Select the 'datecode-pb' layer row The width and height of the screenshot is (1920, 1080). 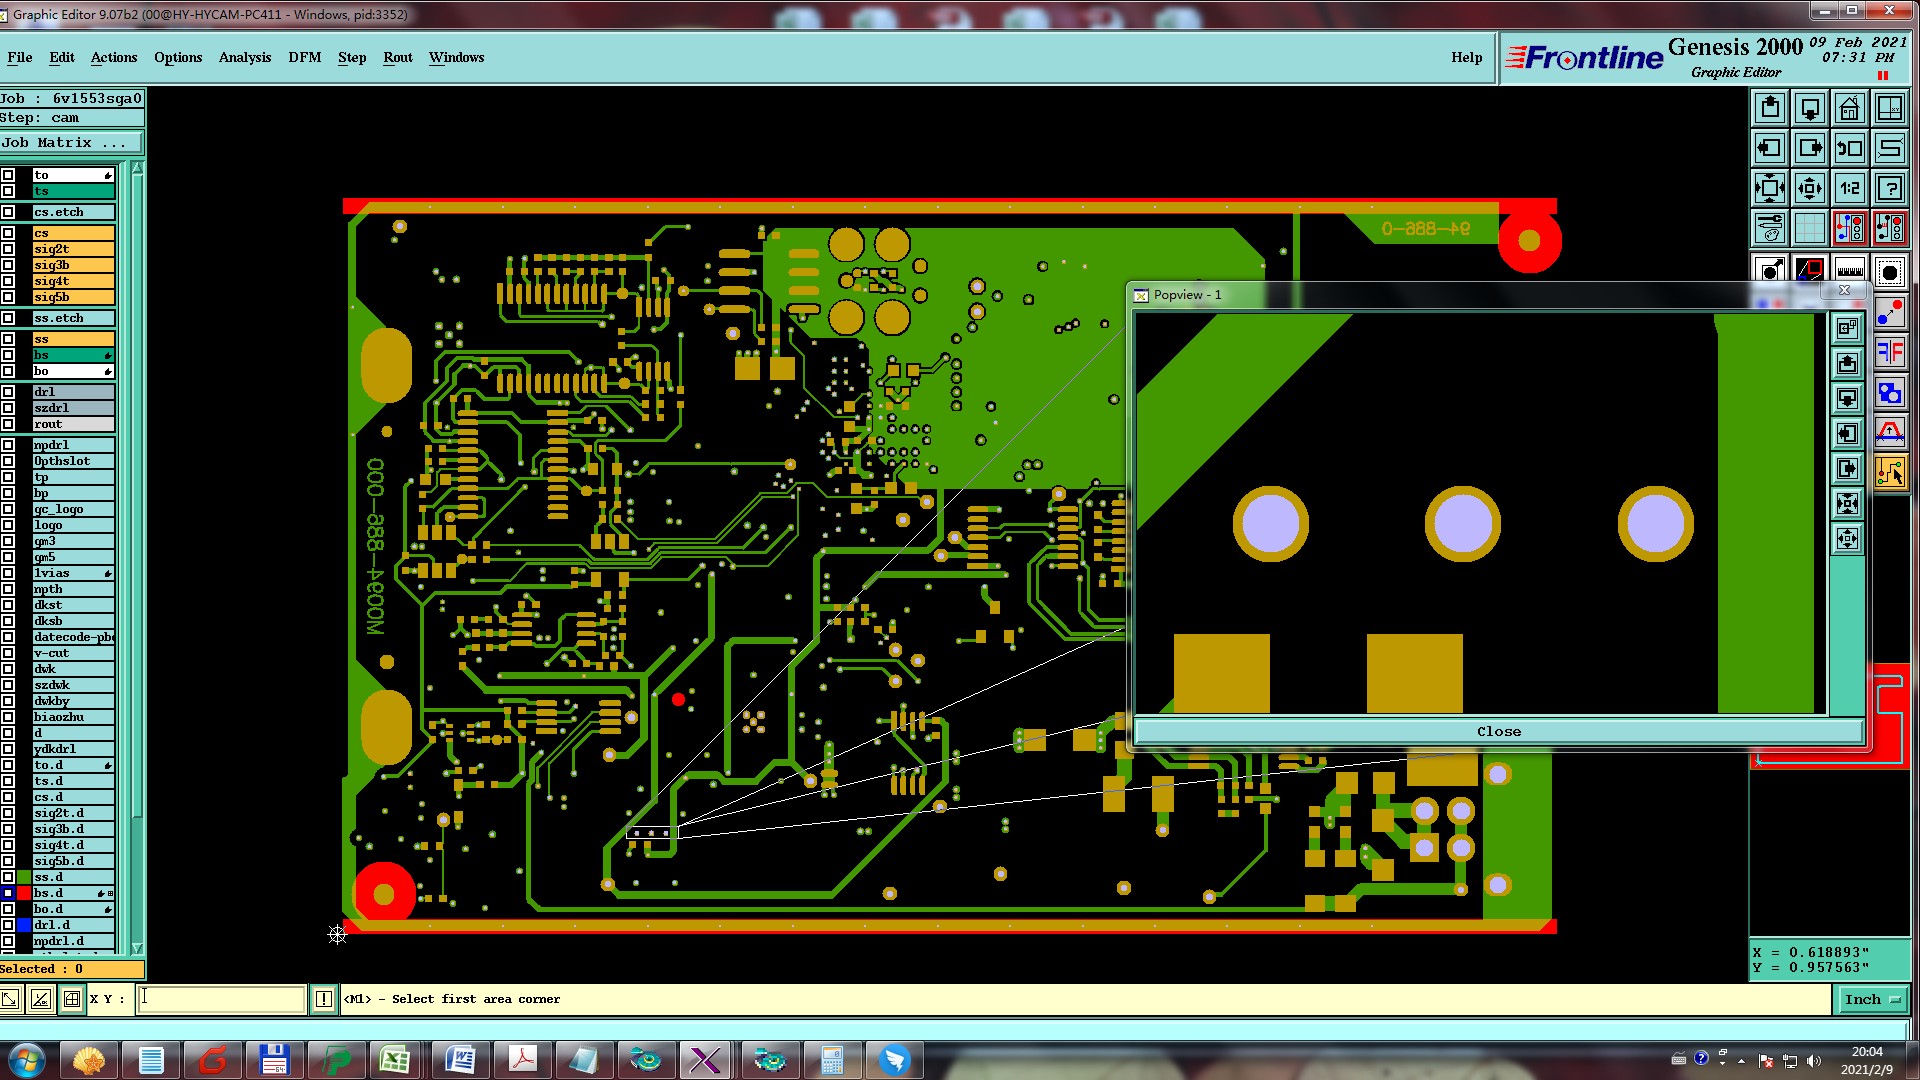coord(73,637)
